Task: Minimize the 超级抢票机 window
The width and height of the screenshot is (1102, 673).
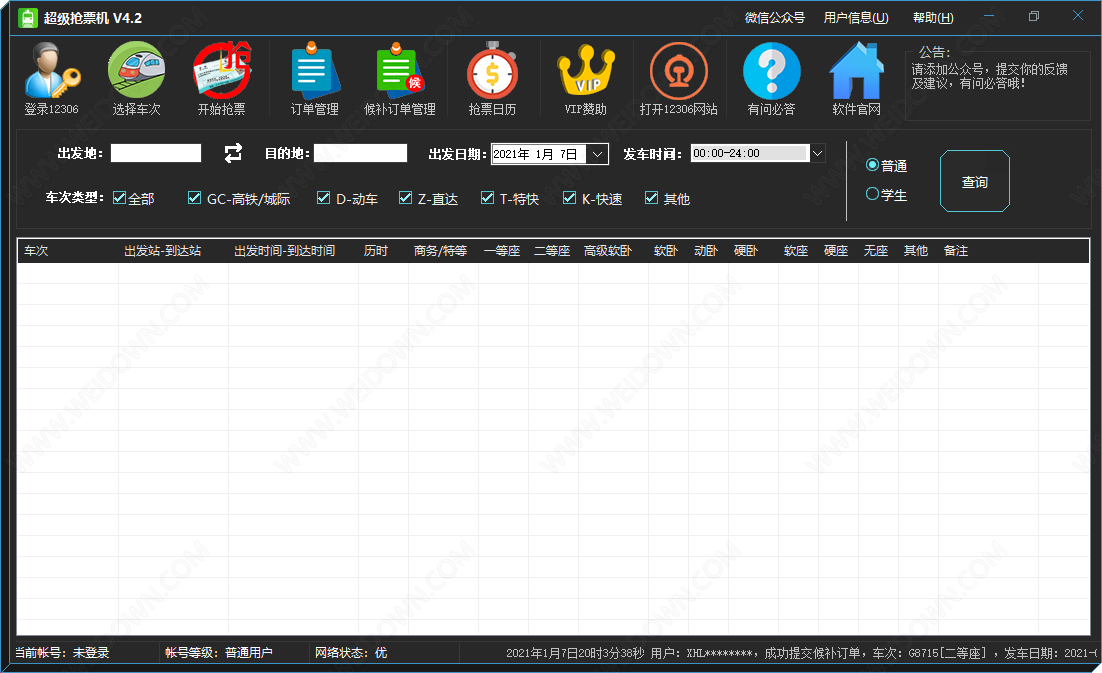Action: pyautogui.click(x=990, y=16)
